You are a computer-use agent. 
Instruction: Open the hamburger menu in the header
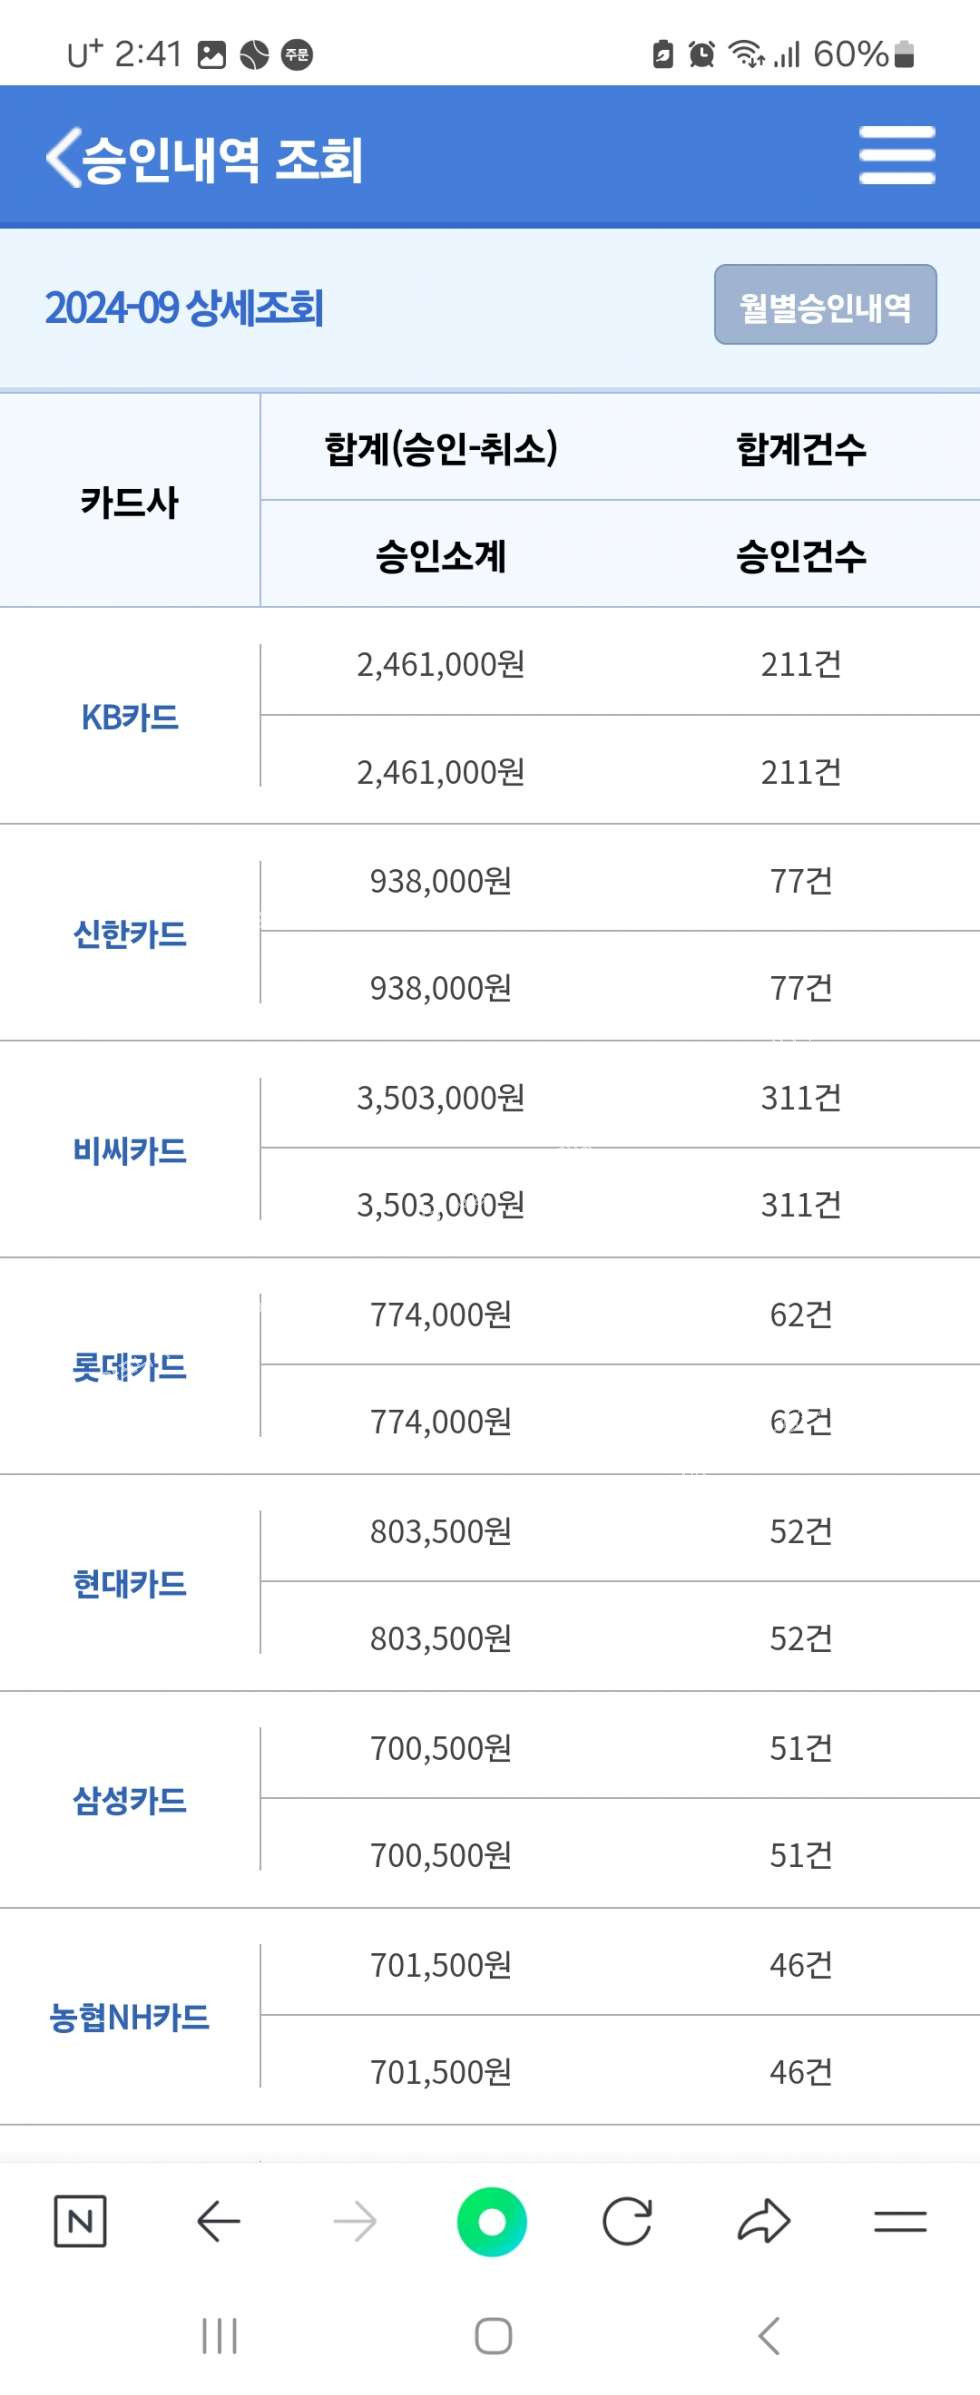(x=896, y=155)
